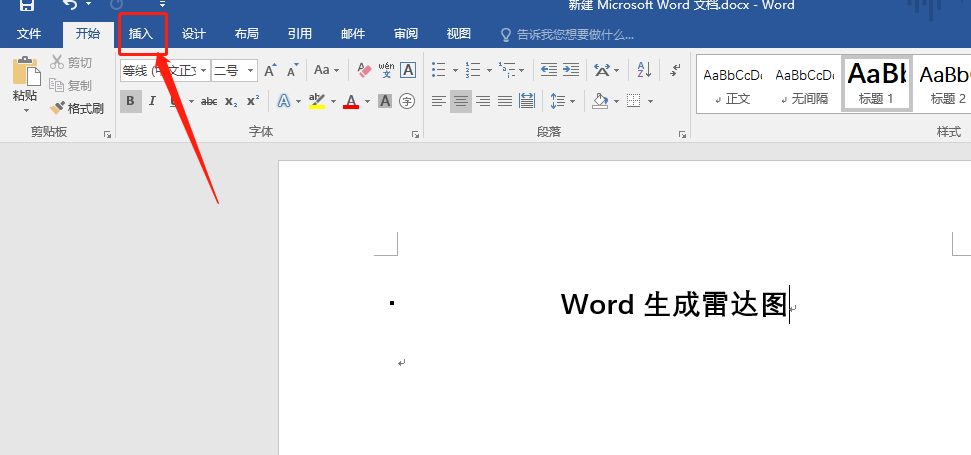Open the 段落 dialog launcher

tap(682, 134)
